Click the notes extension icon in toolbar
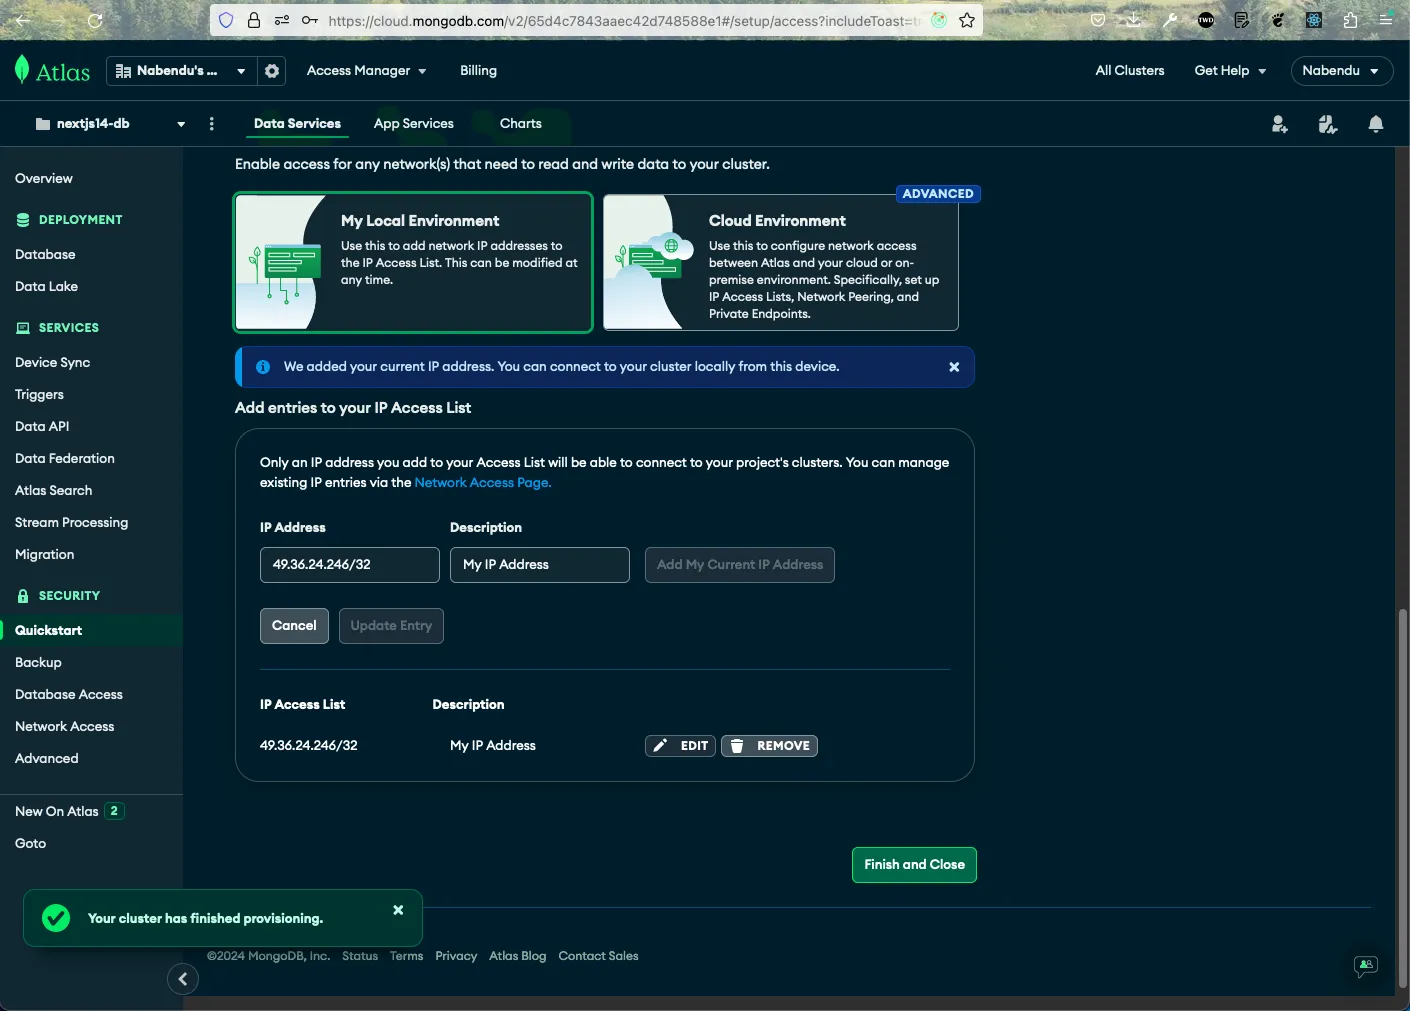1410x1011 pixels. pos(1242,20)
